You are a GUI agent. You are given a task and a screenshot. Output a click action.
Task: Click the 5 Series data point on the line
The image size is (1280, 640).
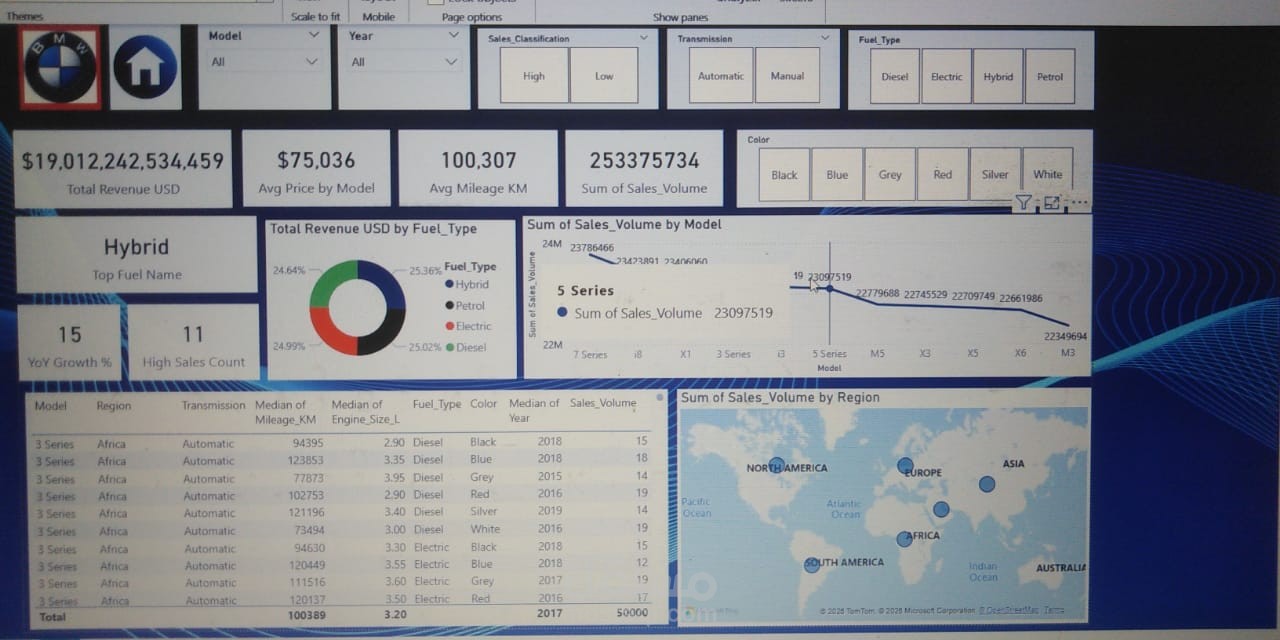pos(829,289)
